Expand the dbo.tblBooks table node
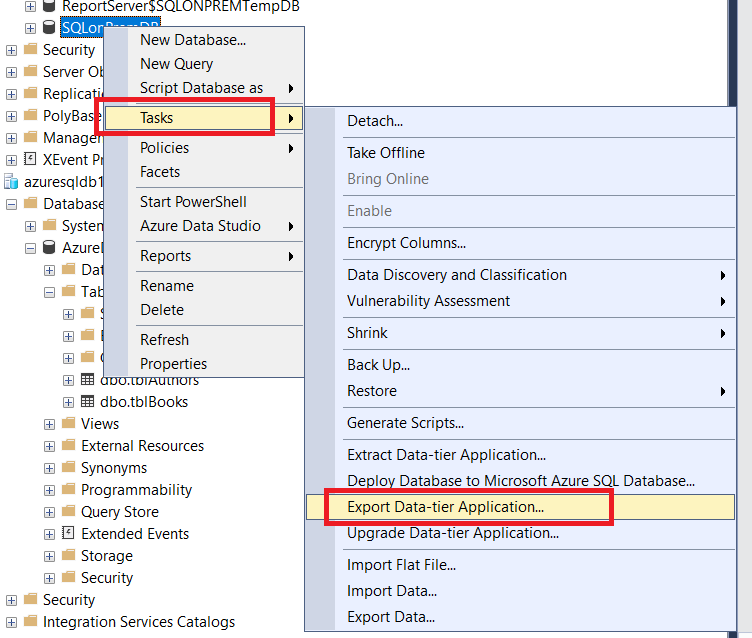Viewport: 752px width, 638px height. (x=68, y=402)
